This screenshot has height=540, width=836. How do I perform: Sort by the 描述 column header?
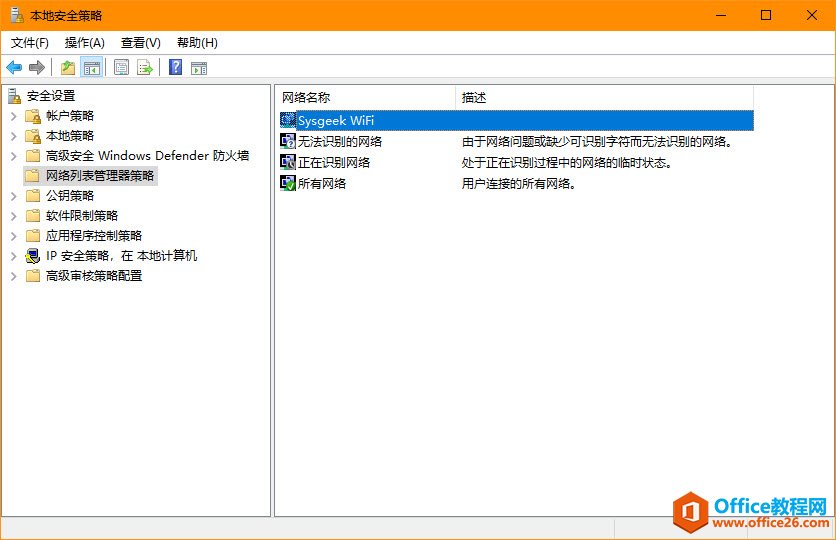tap(605, 98)
